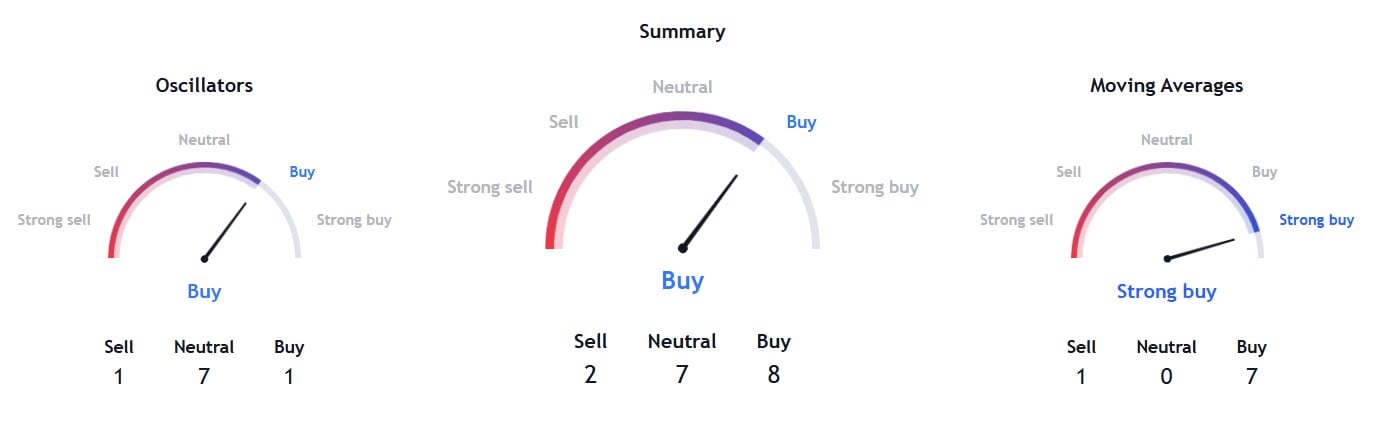Click the Sell label on Moving Averages gauge arc
Image resolution: width=1398 pixels, height=444 pixels.
(x=1068, y=172)
